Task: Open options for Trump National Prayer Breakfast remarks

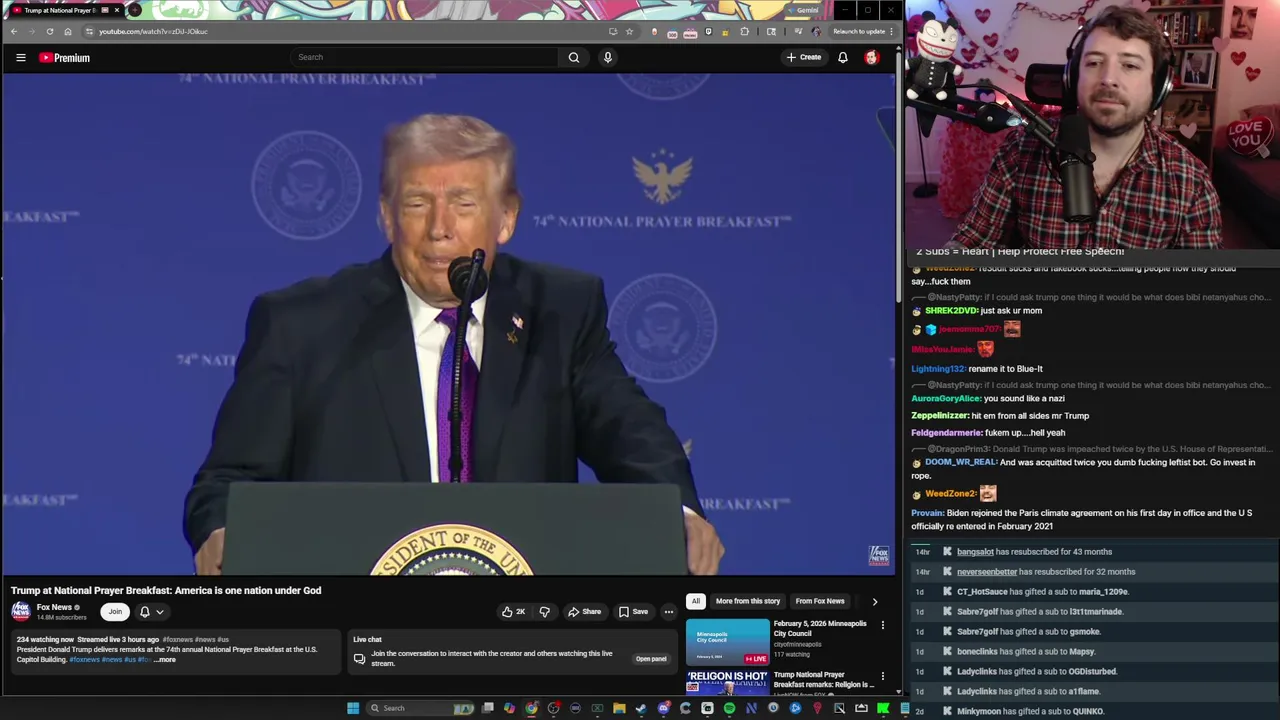Action: pyautogui.click(x=882, y=677)
